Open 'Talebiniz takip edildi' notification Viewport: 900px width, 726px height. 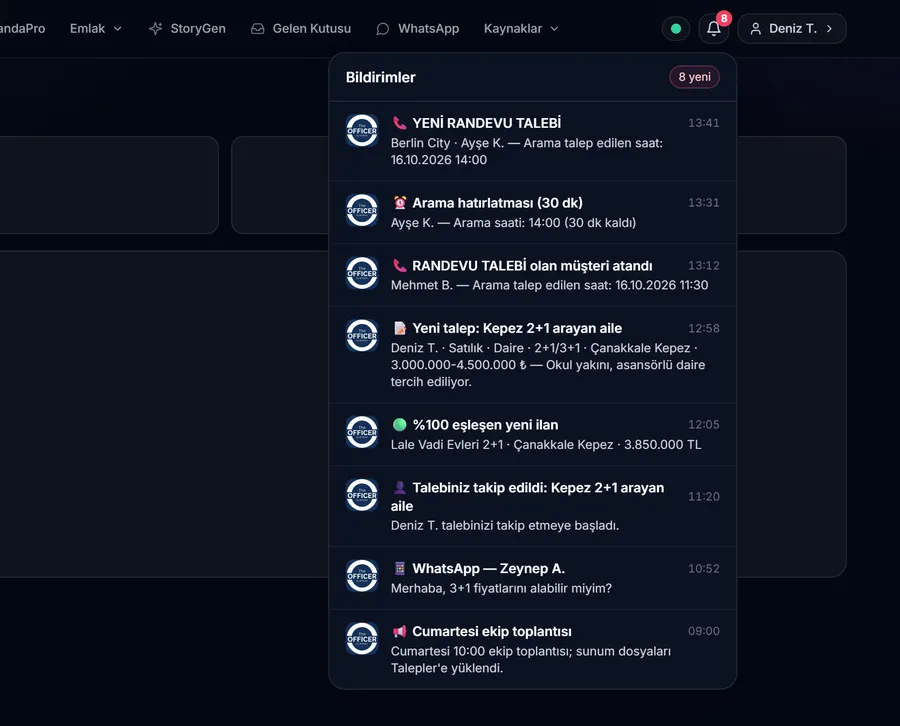click(x=533, y=506)
